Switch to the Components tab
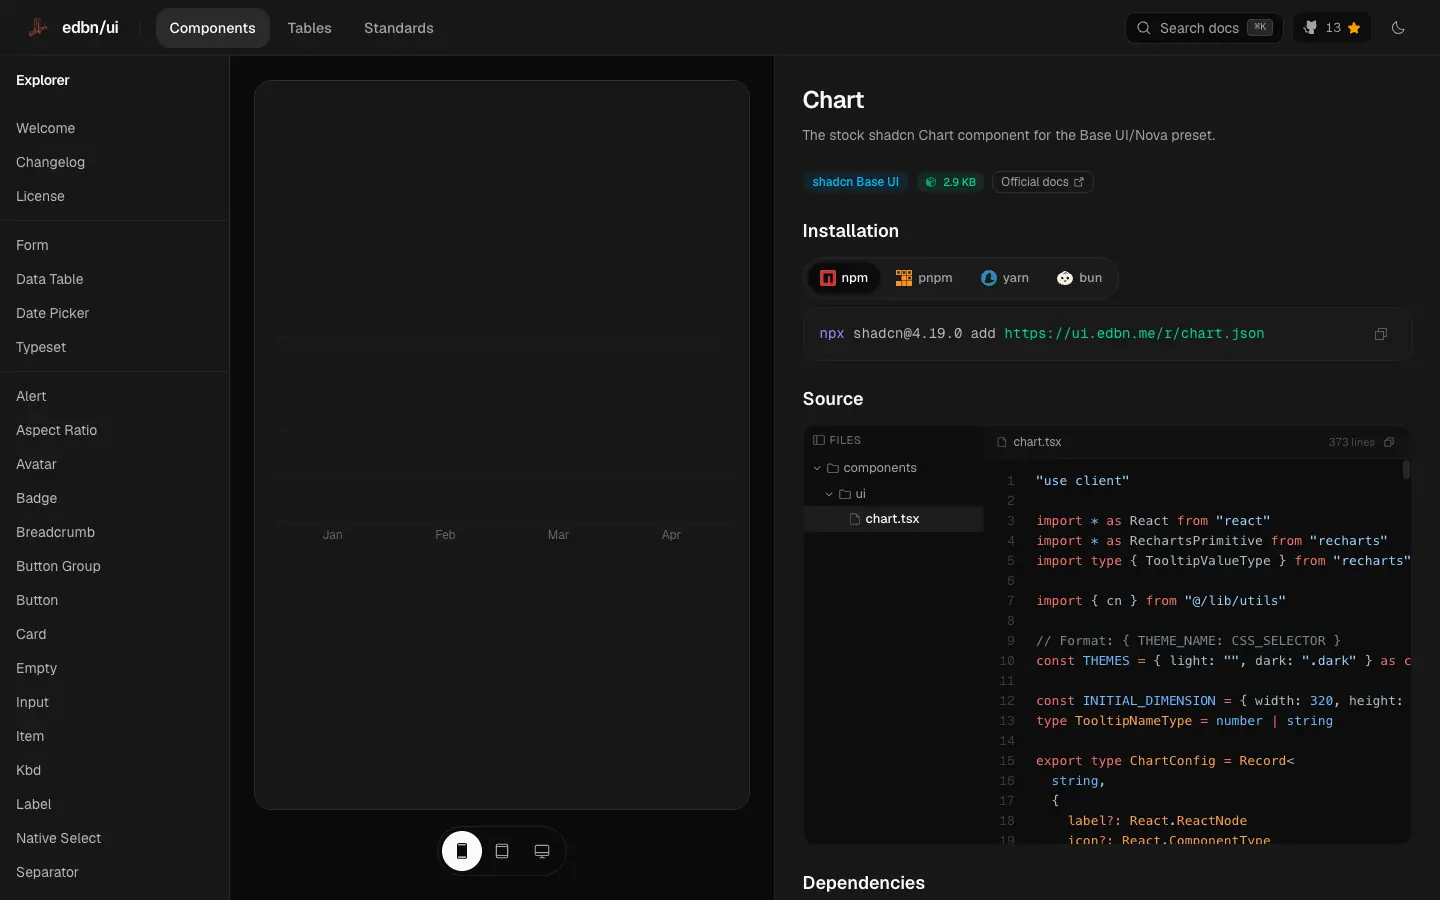The height and width of the screenshot is (900, 1440). 212,28
